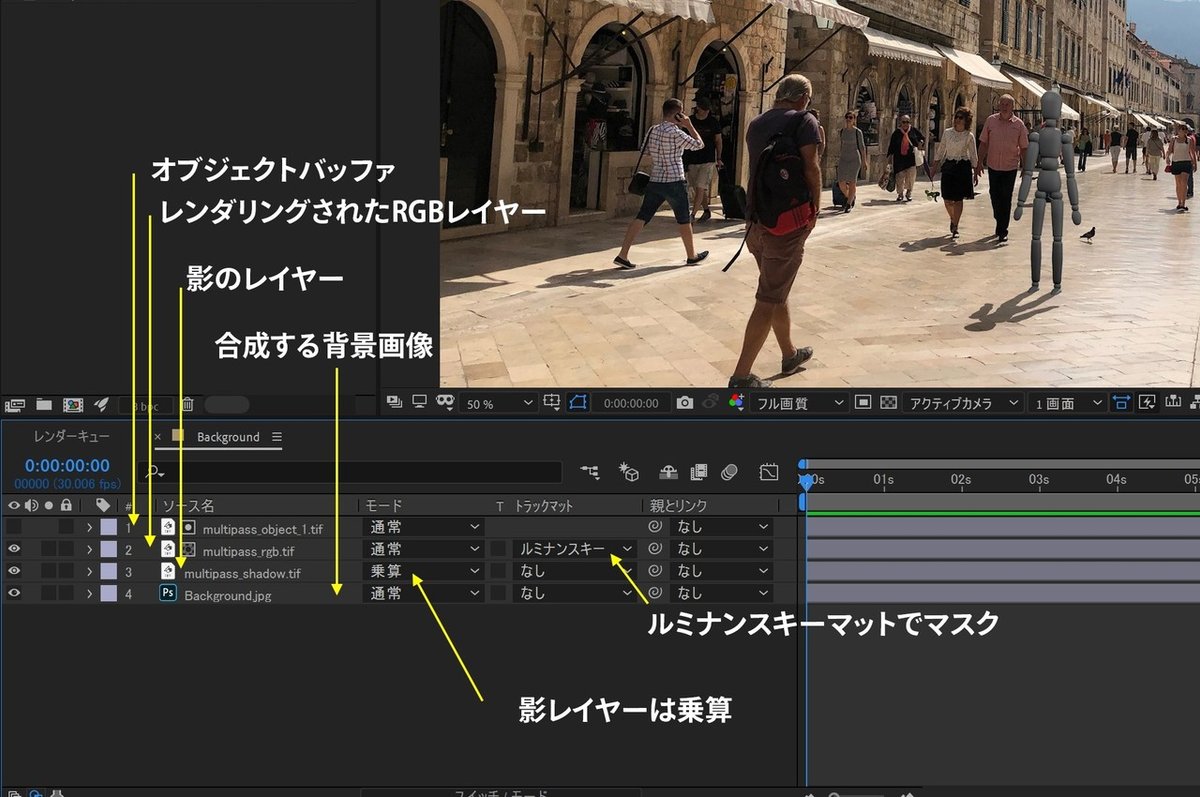The height and width of the screenshot is (797, 1200).
Task: Open the 50 % magnification dropdown
Action: coord(500,403)
